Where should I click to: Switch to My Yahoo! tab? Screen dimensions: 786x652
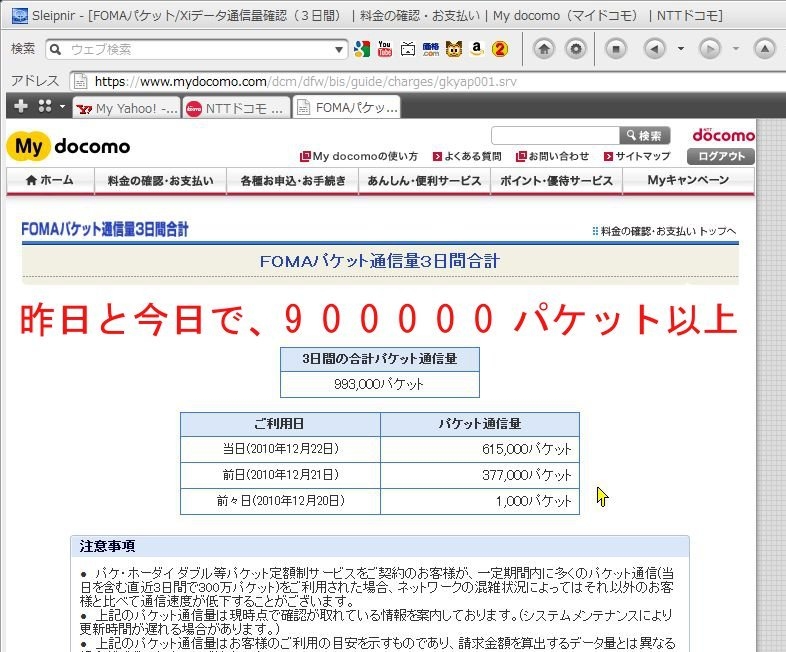126,108
